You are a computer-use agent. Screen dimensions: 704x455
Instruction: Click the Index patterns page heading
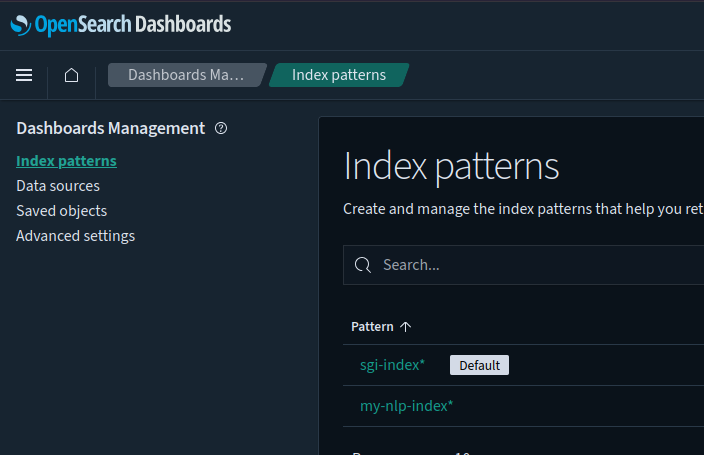451,167
